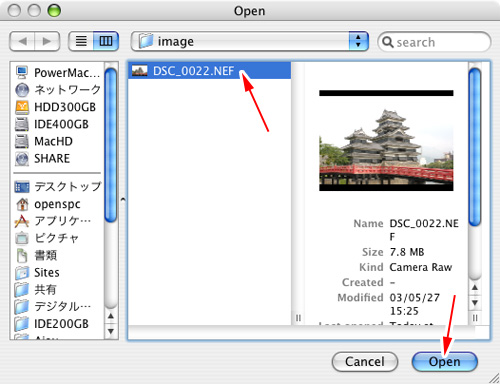Click the Kind value Camera Raw
Viewport: 500px width, 384px height.
click(x=421, y=267)
